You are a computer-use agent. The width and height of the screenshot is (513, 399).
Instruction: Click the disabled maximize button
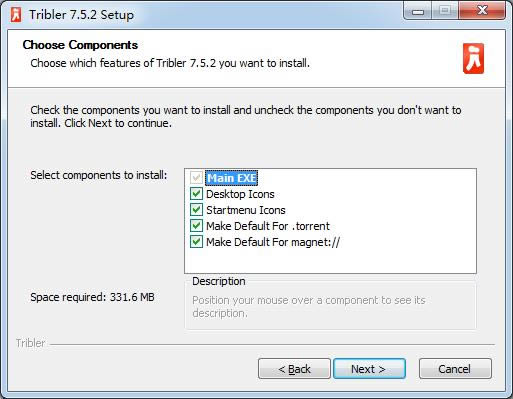click(445, 11)
